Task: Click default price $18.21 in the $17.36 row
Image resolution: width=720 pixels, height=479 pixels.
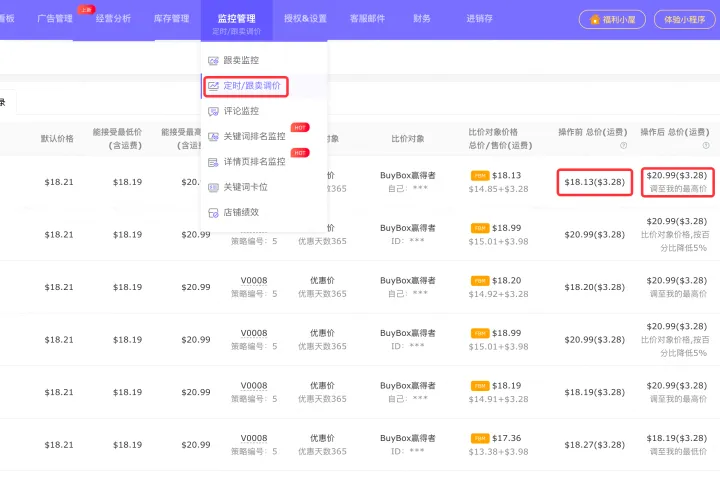Action: pyautogui.click(x=59, y=445)
